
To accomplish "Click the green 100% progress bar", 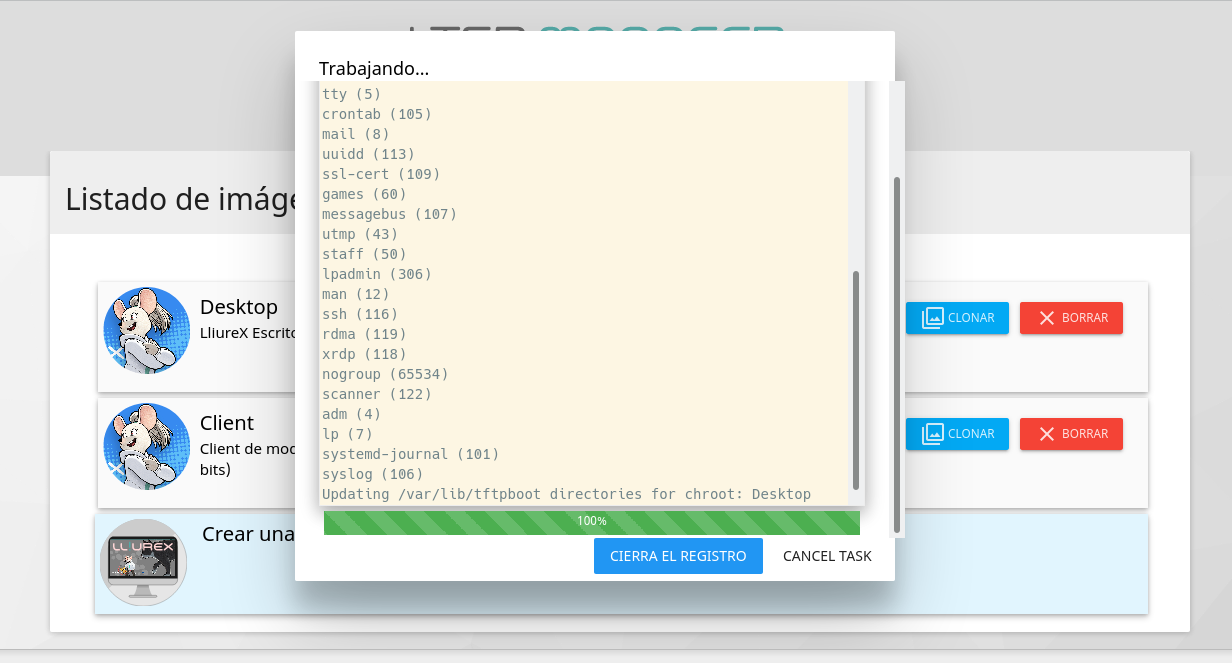I will click(x=591, y=522).
